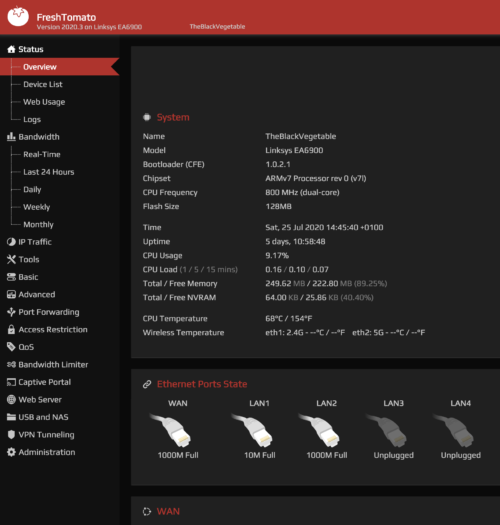Open the Web Server menu
Image resolution: width=500 pixels, height=525 pixels.
coord(40,399)
